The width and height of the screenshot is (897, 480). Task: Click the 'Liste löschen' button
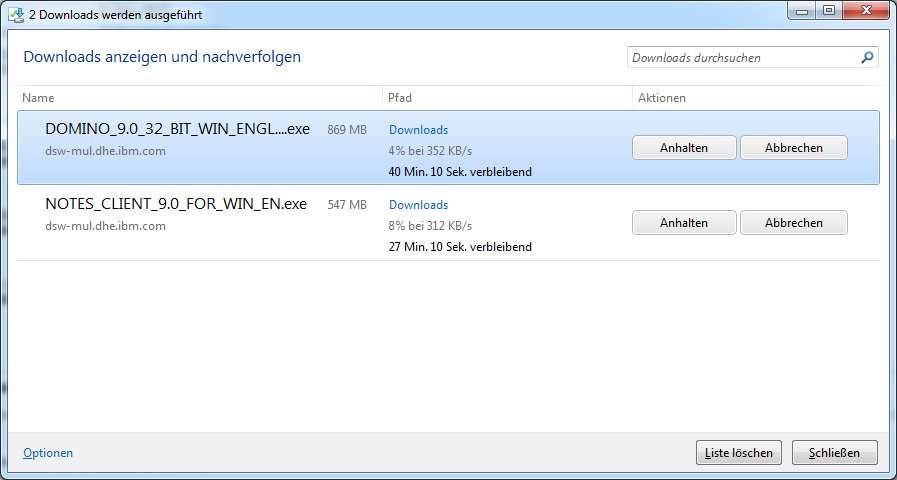pyautogui.click(x=738, y=453)
